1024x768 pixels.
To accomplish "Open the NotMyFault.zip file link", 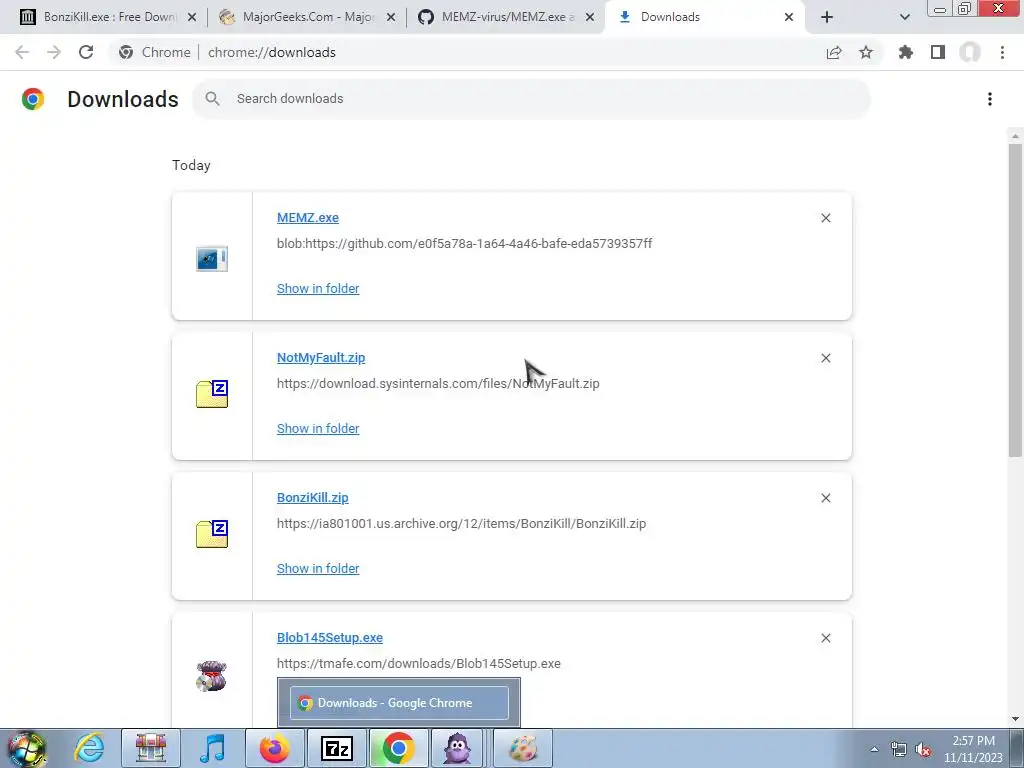I will 321,357.
